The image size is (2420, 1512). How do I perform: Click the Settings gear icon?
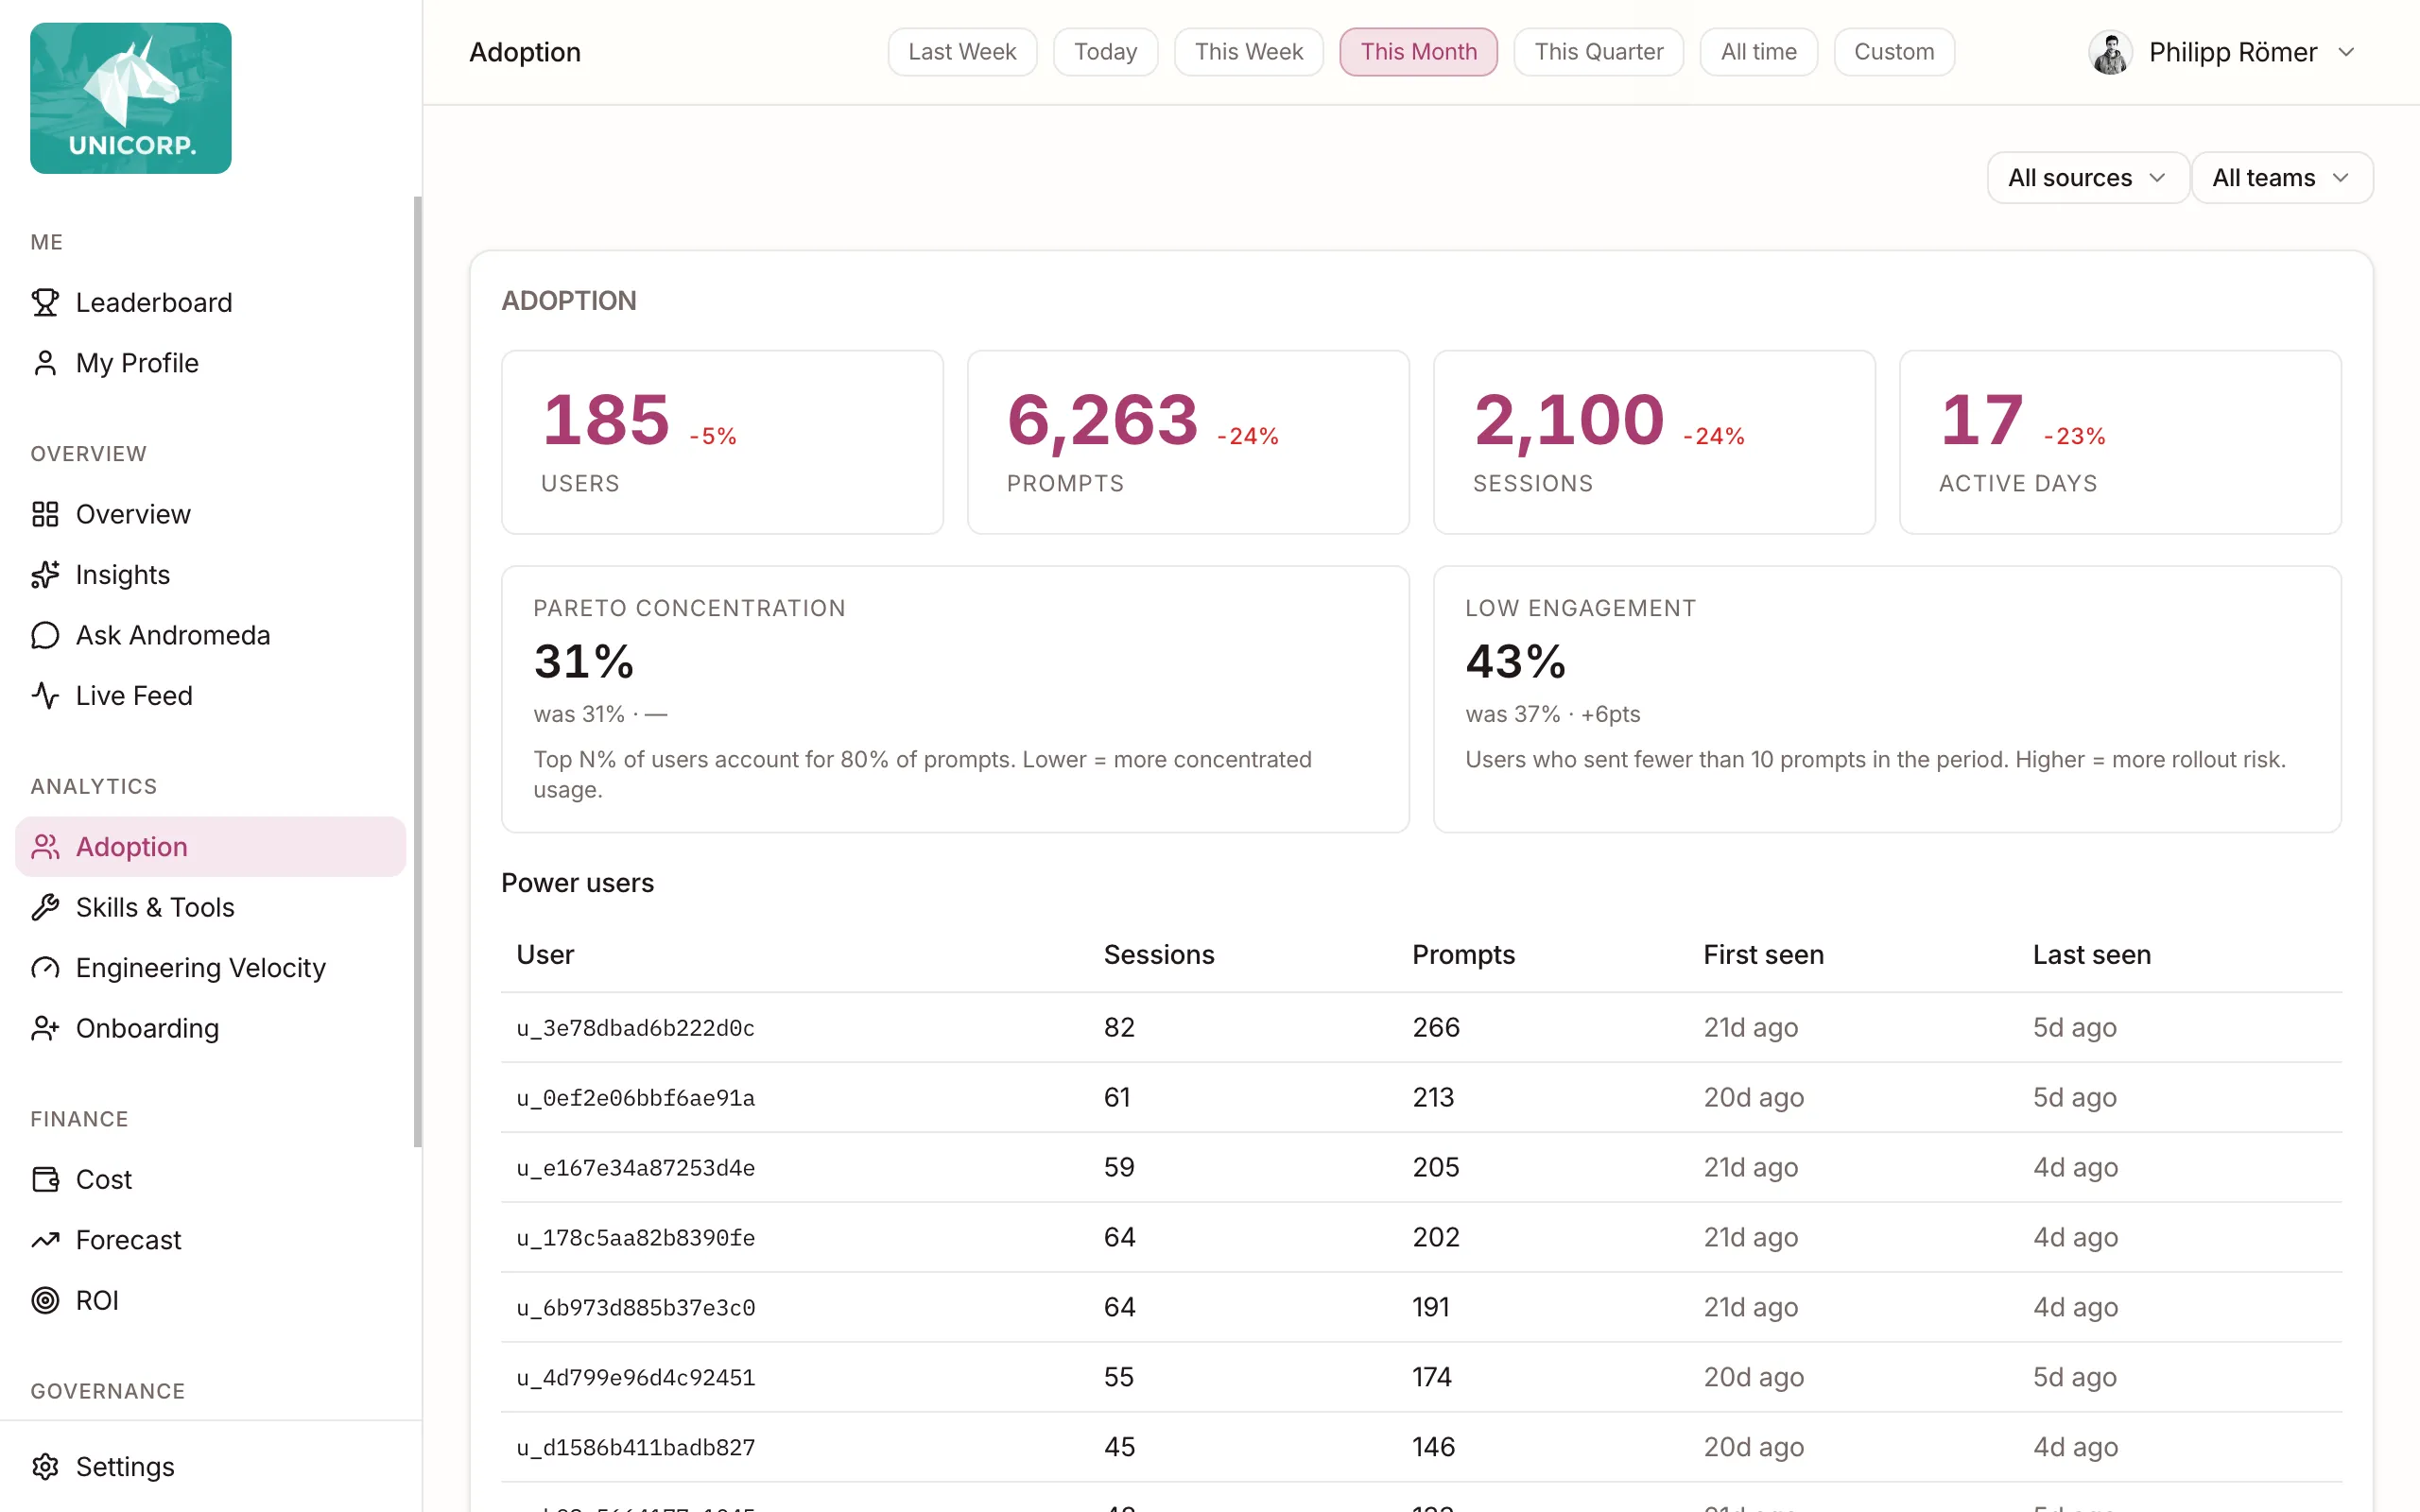(x=45, y=1467)
